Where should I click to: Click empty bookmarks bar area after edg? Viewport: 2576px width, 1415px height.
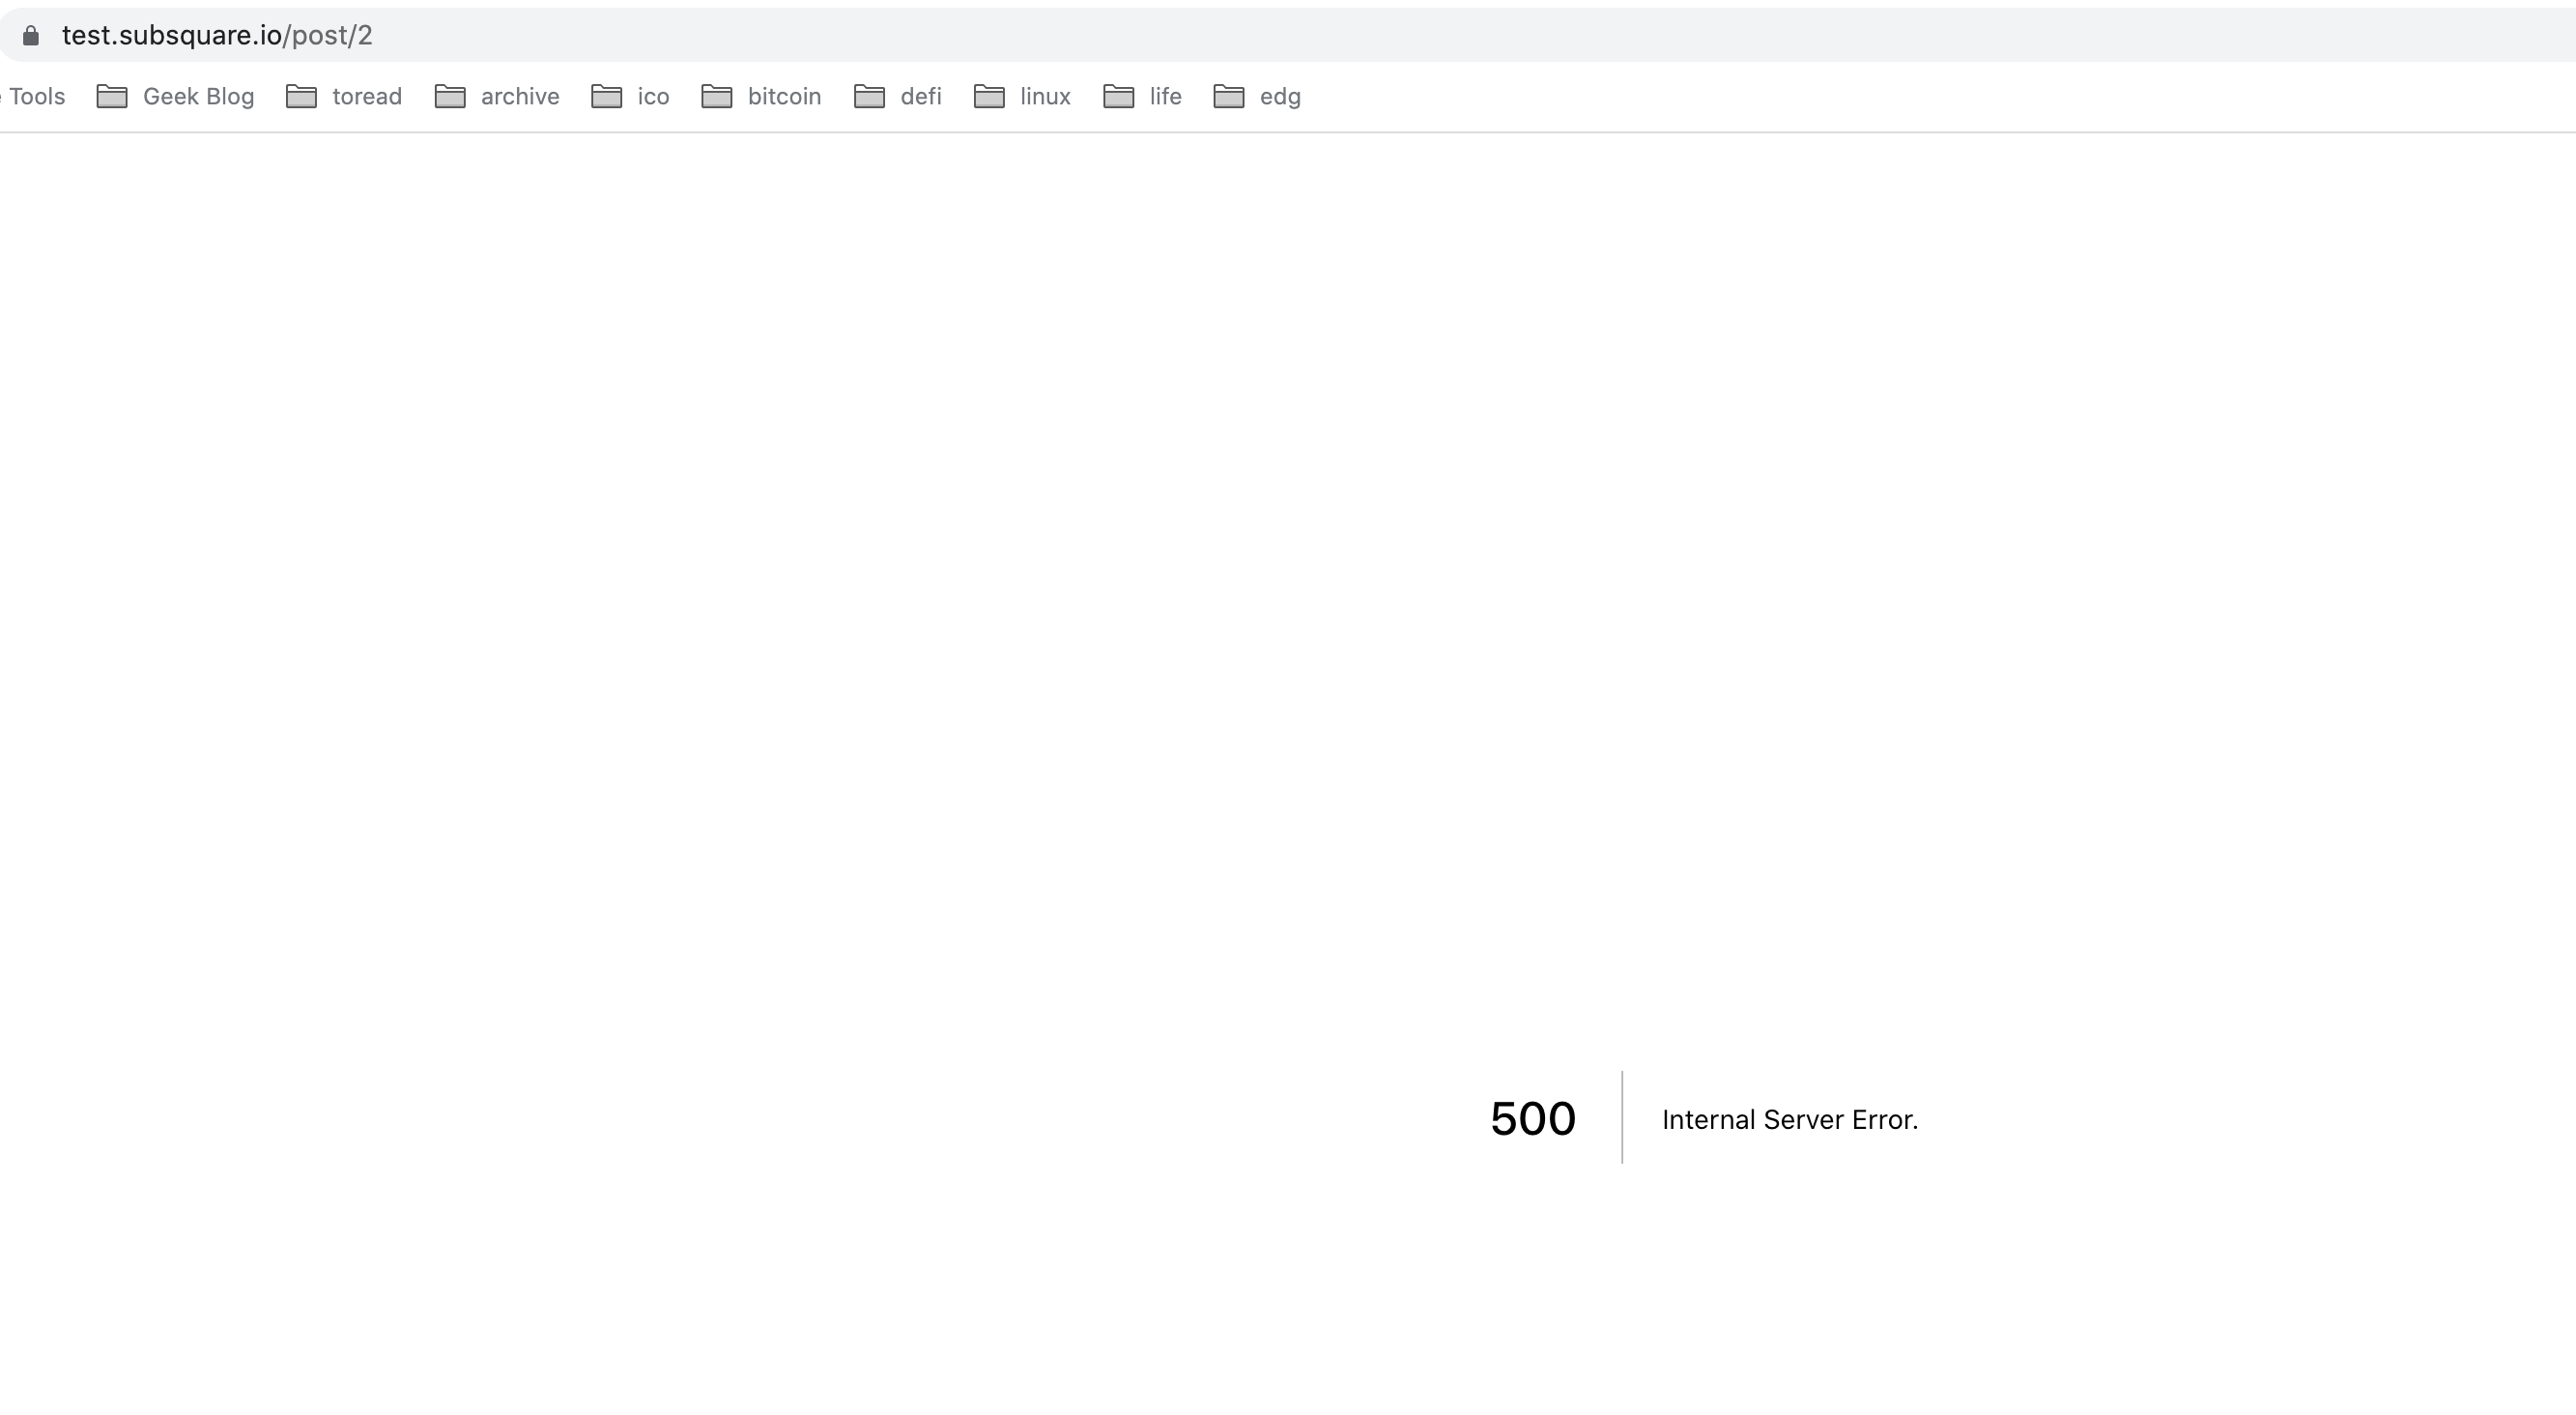(1800, 96)
